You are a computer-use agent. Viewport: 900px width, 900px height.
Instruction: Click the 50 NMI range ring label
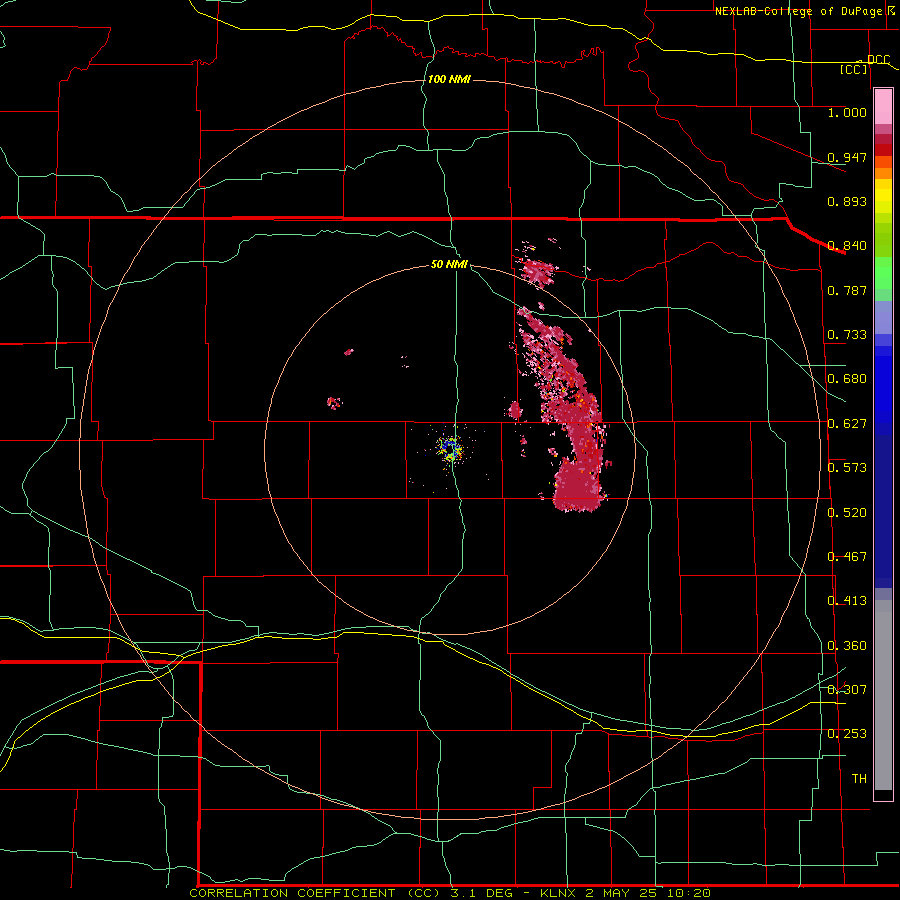click(x=449, y=264)
